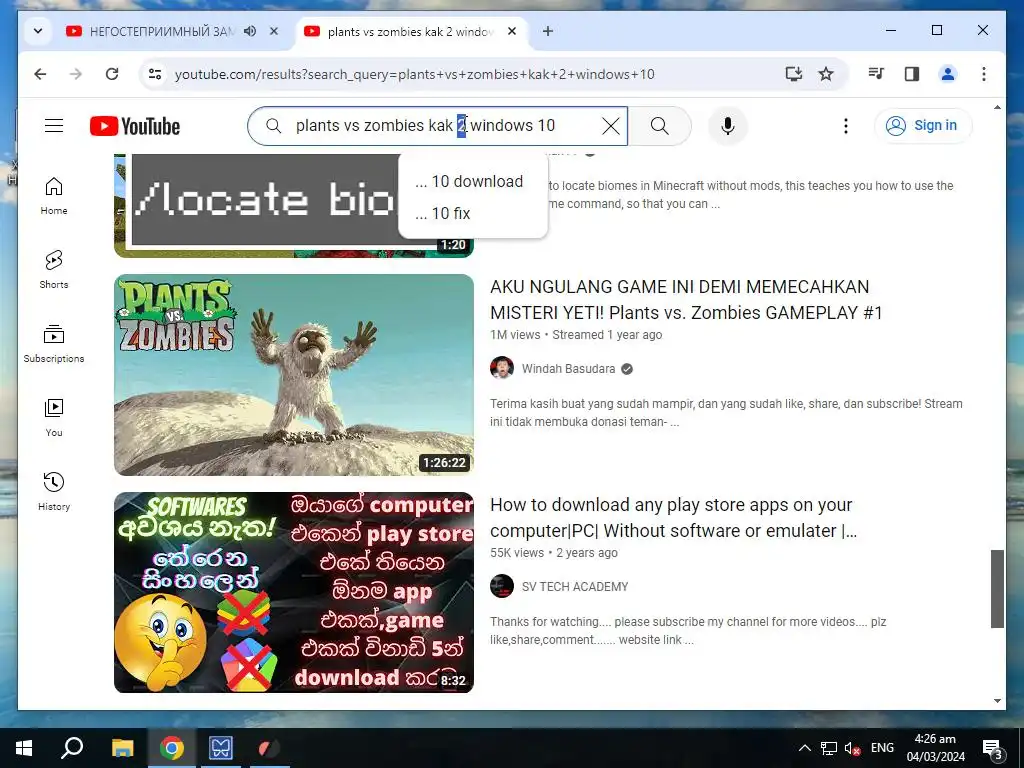This screenshot has width=1024, height=768.
Task: Open the play store apps video thumbnail
Action: click(x=294, y=592)
